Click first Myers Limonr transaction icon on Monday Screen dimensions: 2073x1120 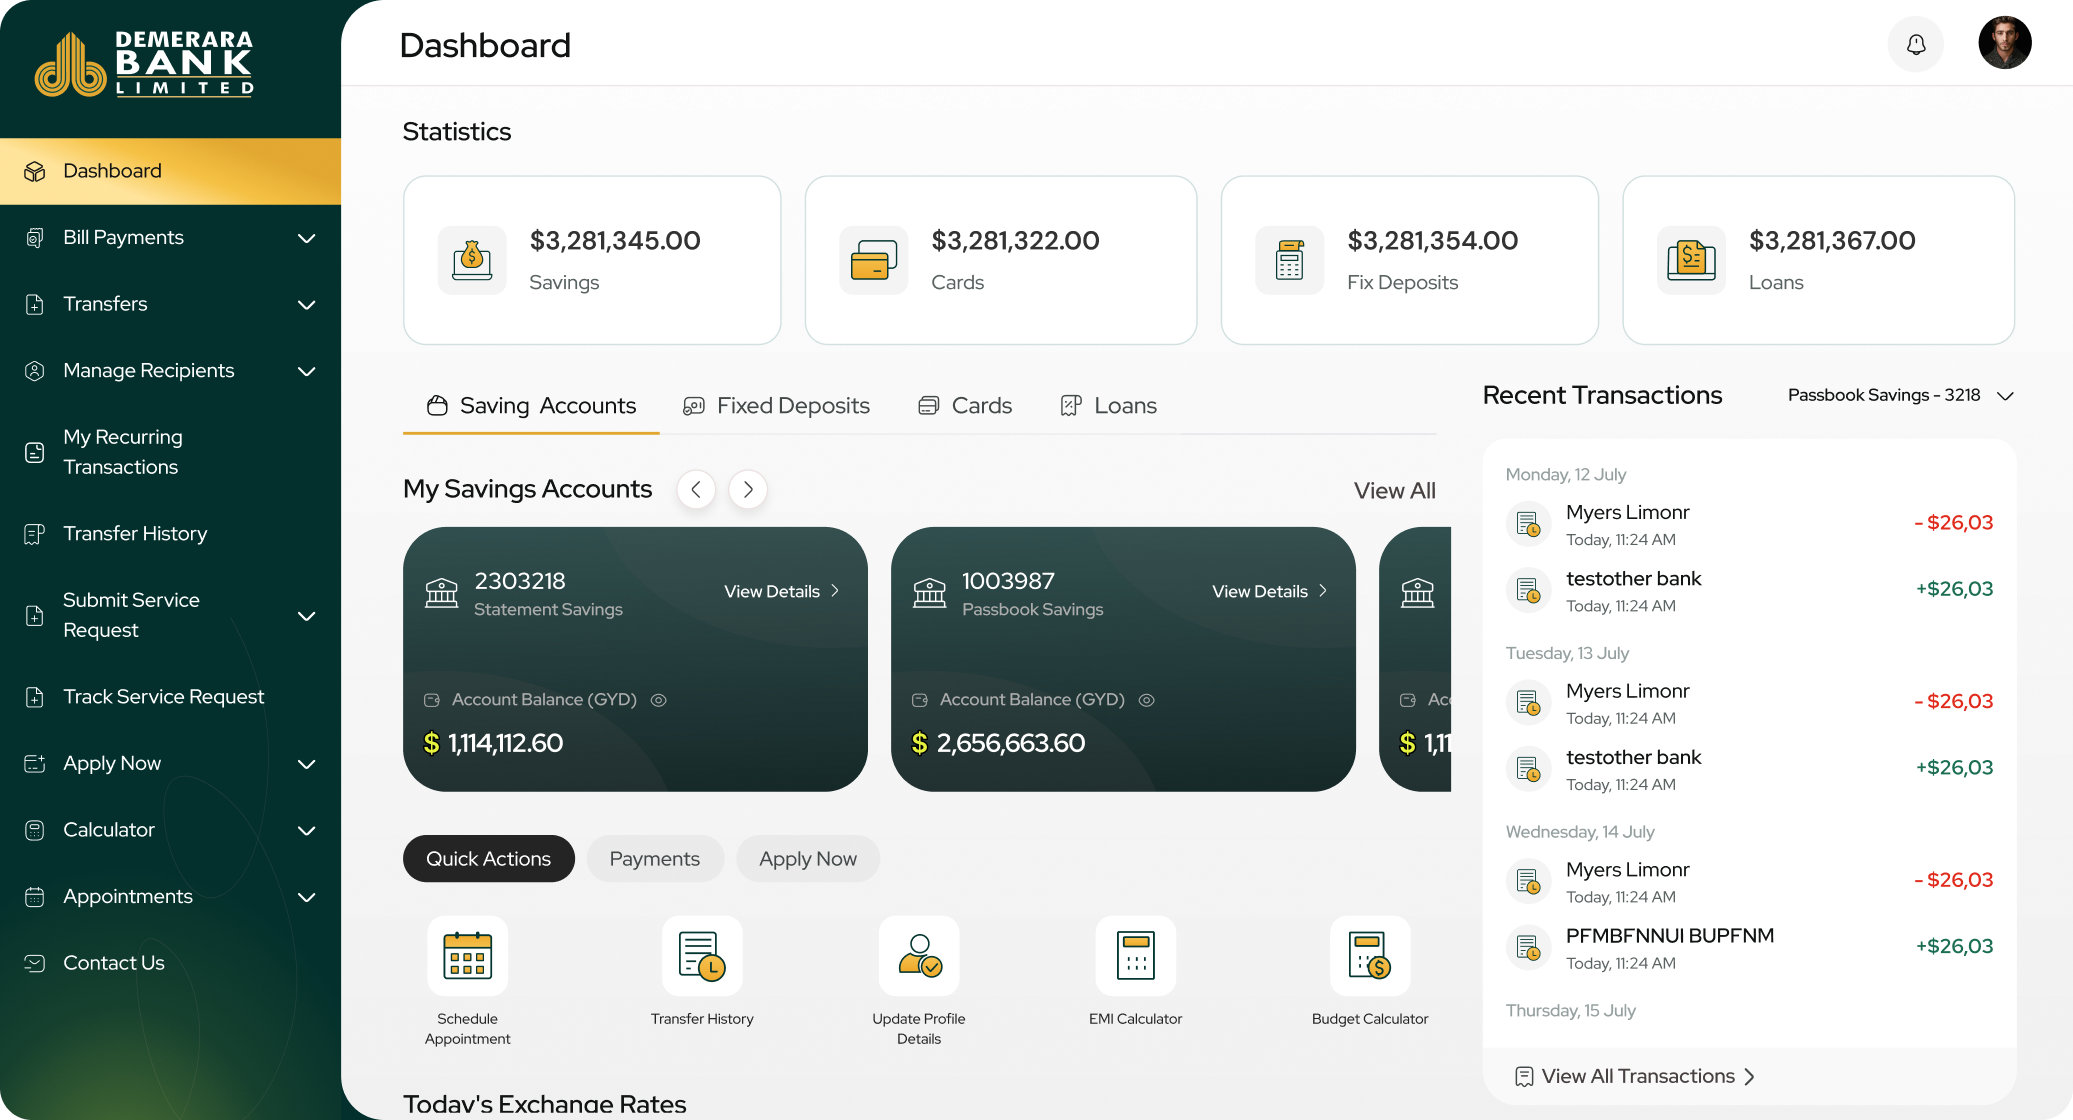tap(1528, 523)
